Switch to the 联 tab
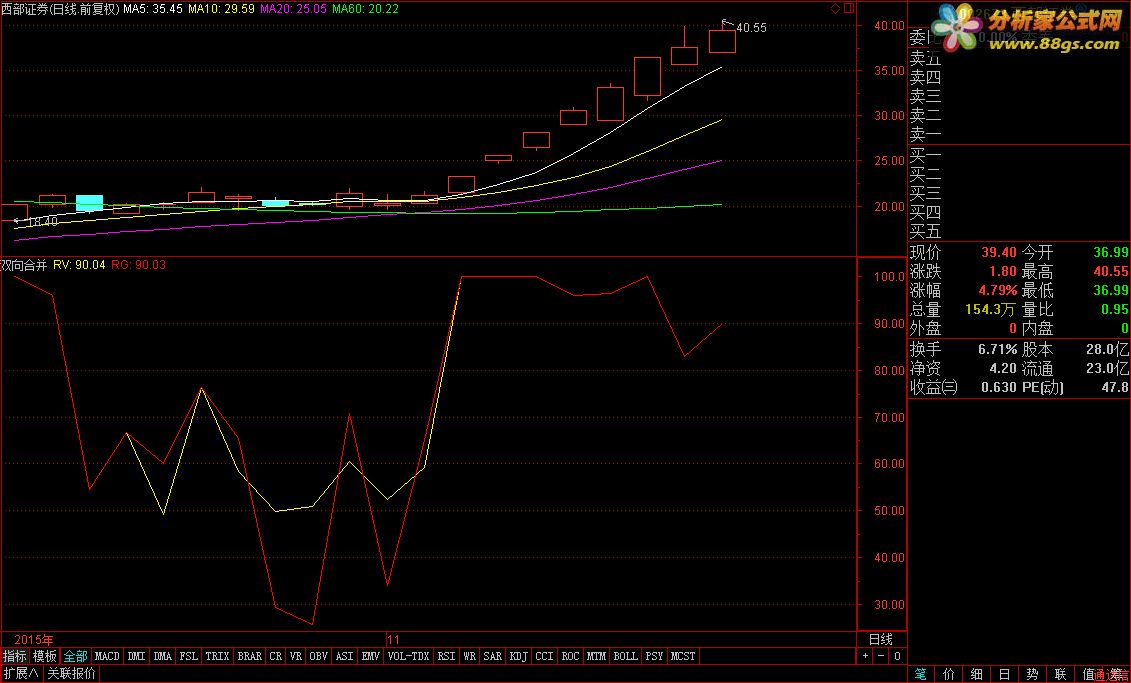 pos(1060,674)
